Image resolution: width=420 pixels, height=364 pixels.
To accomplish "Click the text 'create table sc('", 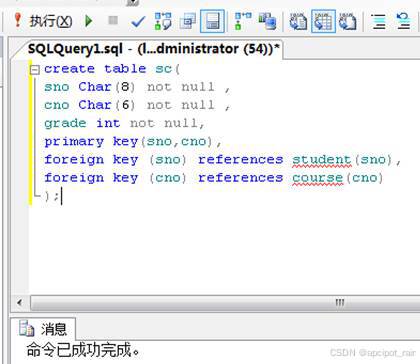I will [112, 69].
